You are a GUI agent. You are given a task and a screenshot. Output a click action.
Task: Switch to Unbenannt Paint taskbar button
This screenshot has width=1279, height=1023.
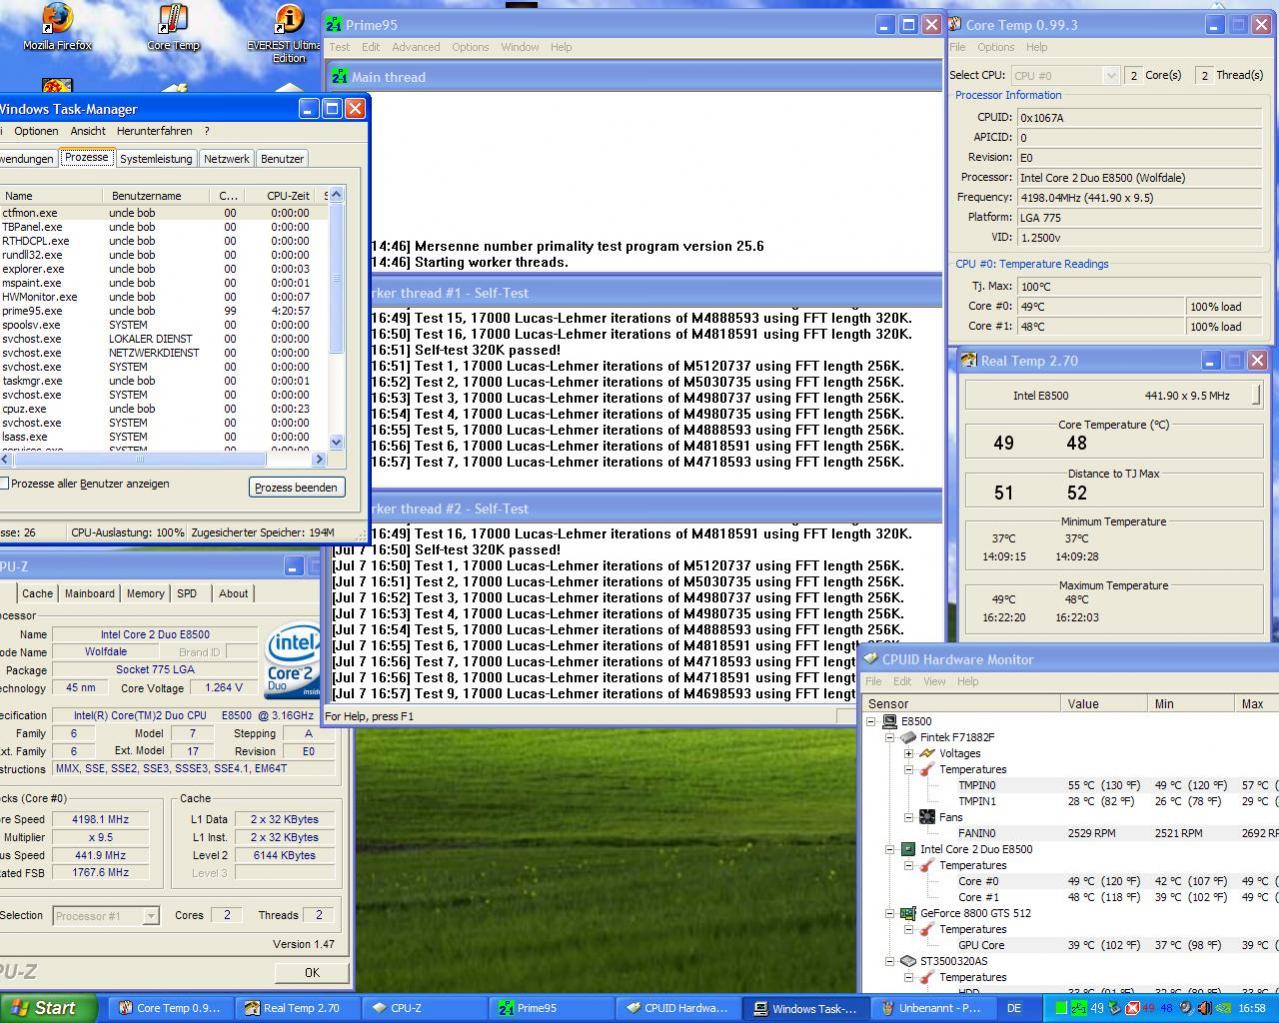(932, 1008)
